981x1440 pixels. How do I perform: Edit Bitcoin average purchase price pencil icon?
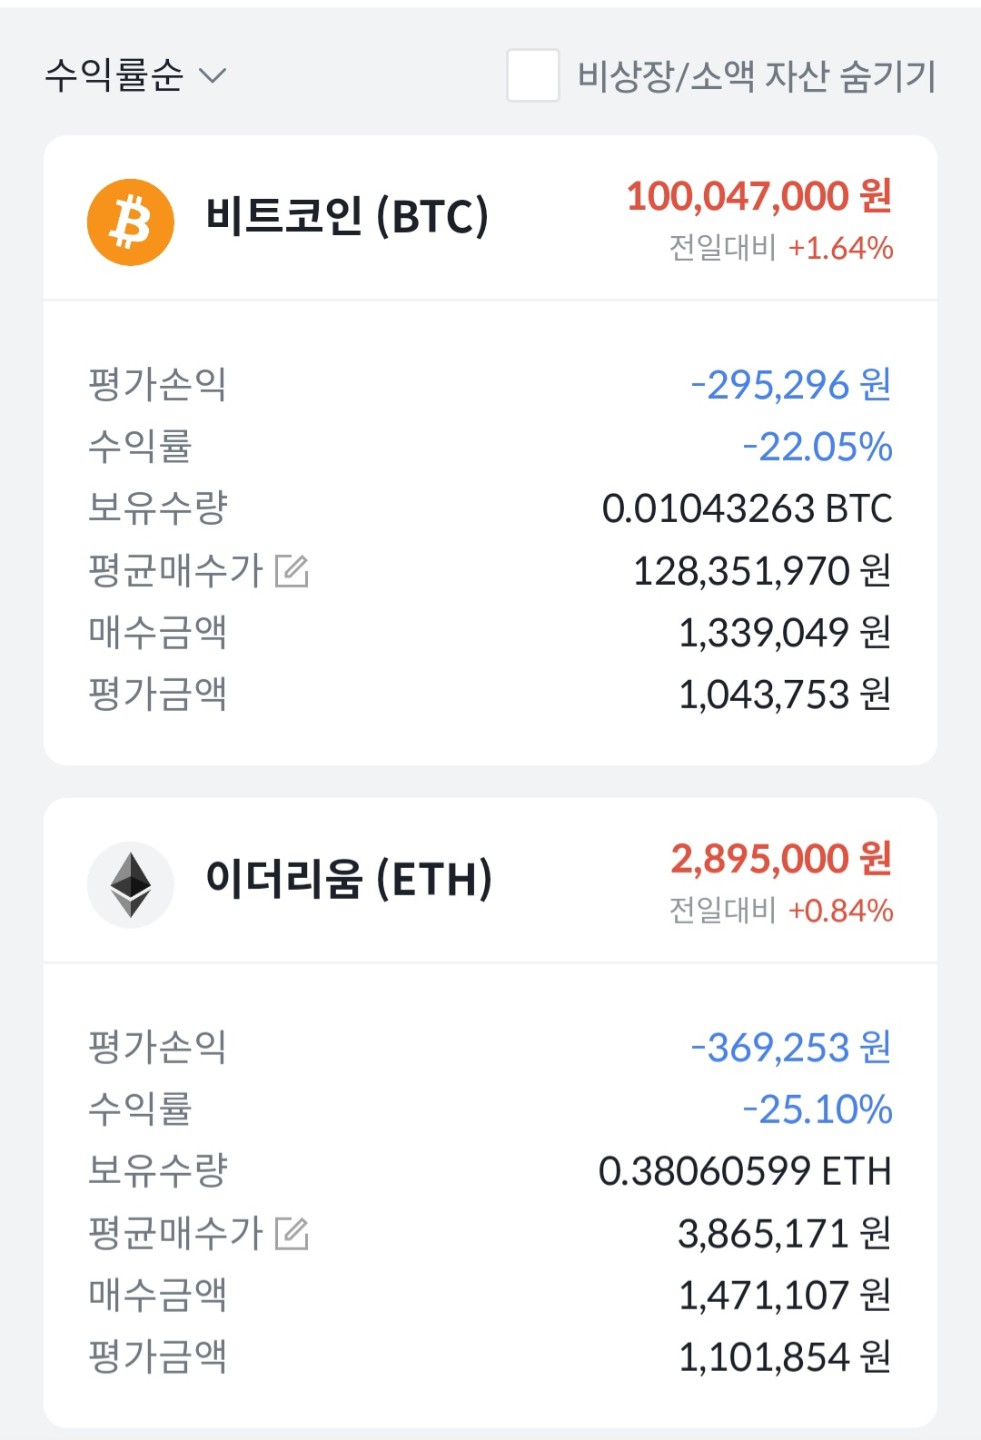[x=291, y=571]
